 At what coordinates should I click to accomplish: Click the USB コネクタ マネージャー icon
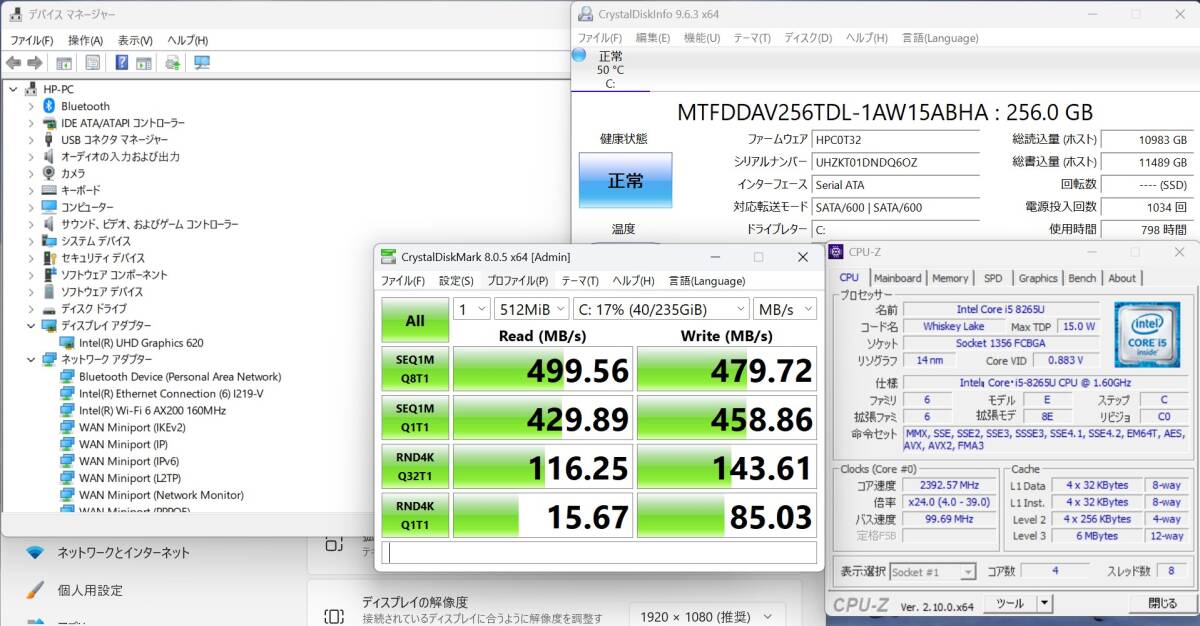pos(48,140)
